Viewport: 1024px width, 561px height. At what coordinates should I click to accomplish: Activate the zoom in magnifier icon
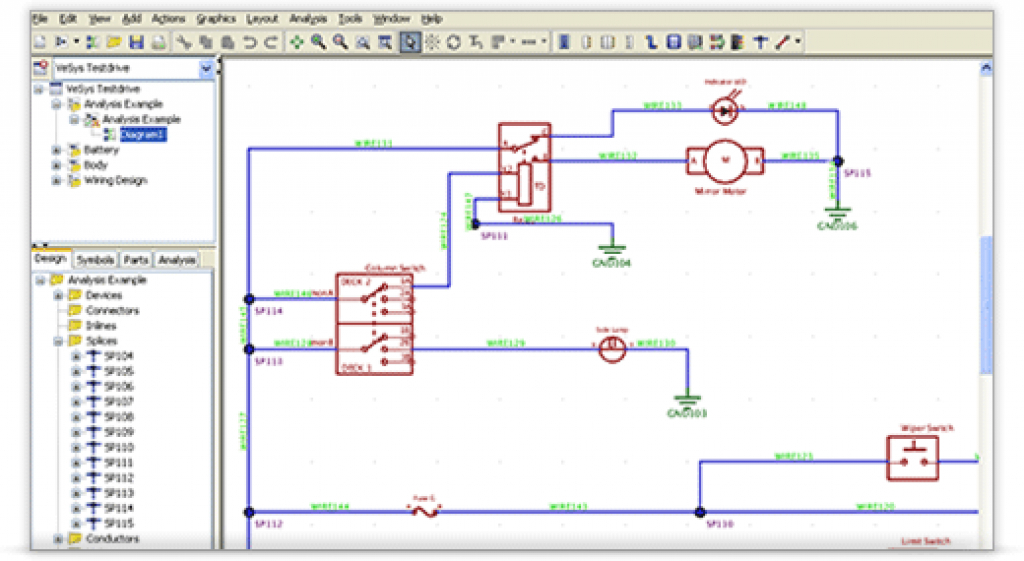(x=319, y=42)
